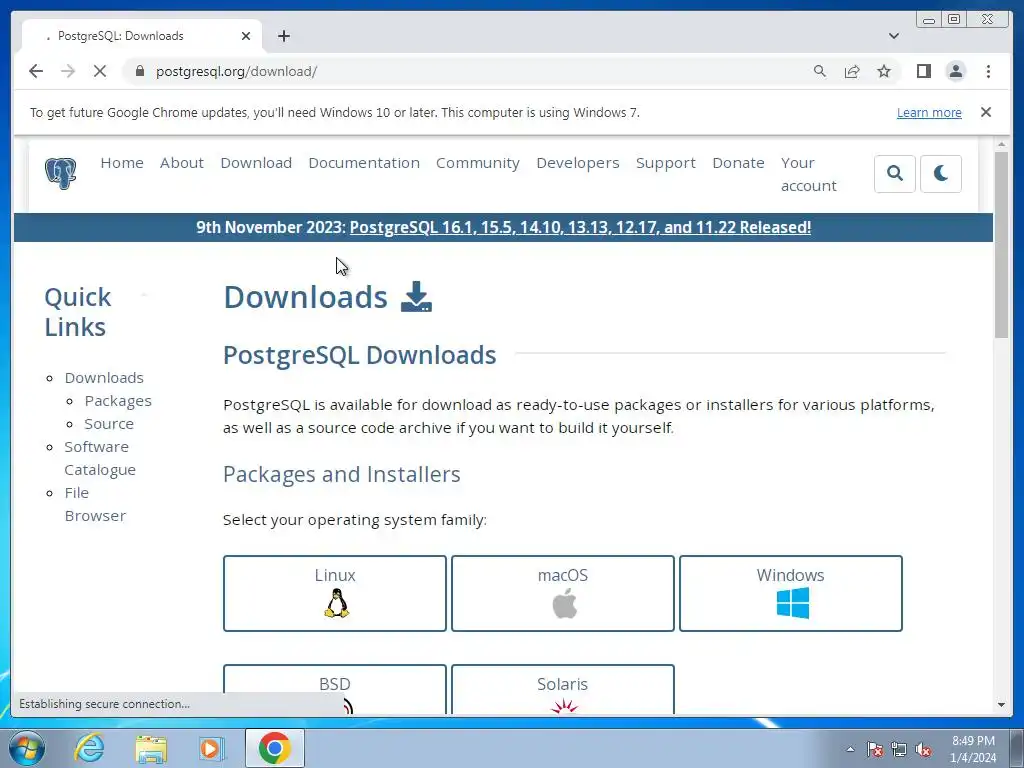This screenshot has width=1024, height=768.
Task: Open network status tray icon
Action: pyautogui.click(x=899, y=749)
